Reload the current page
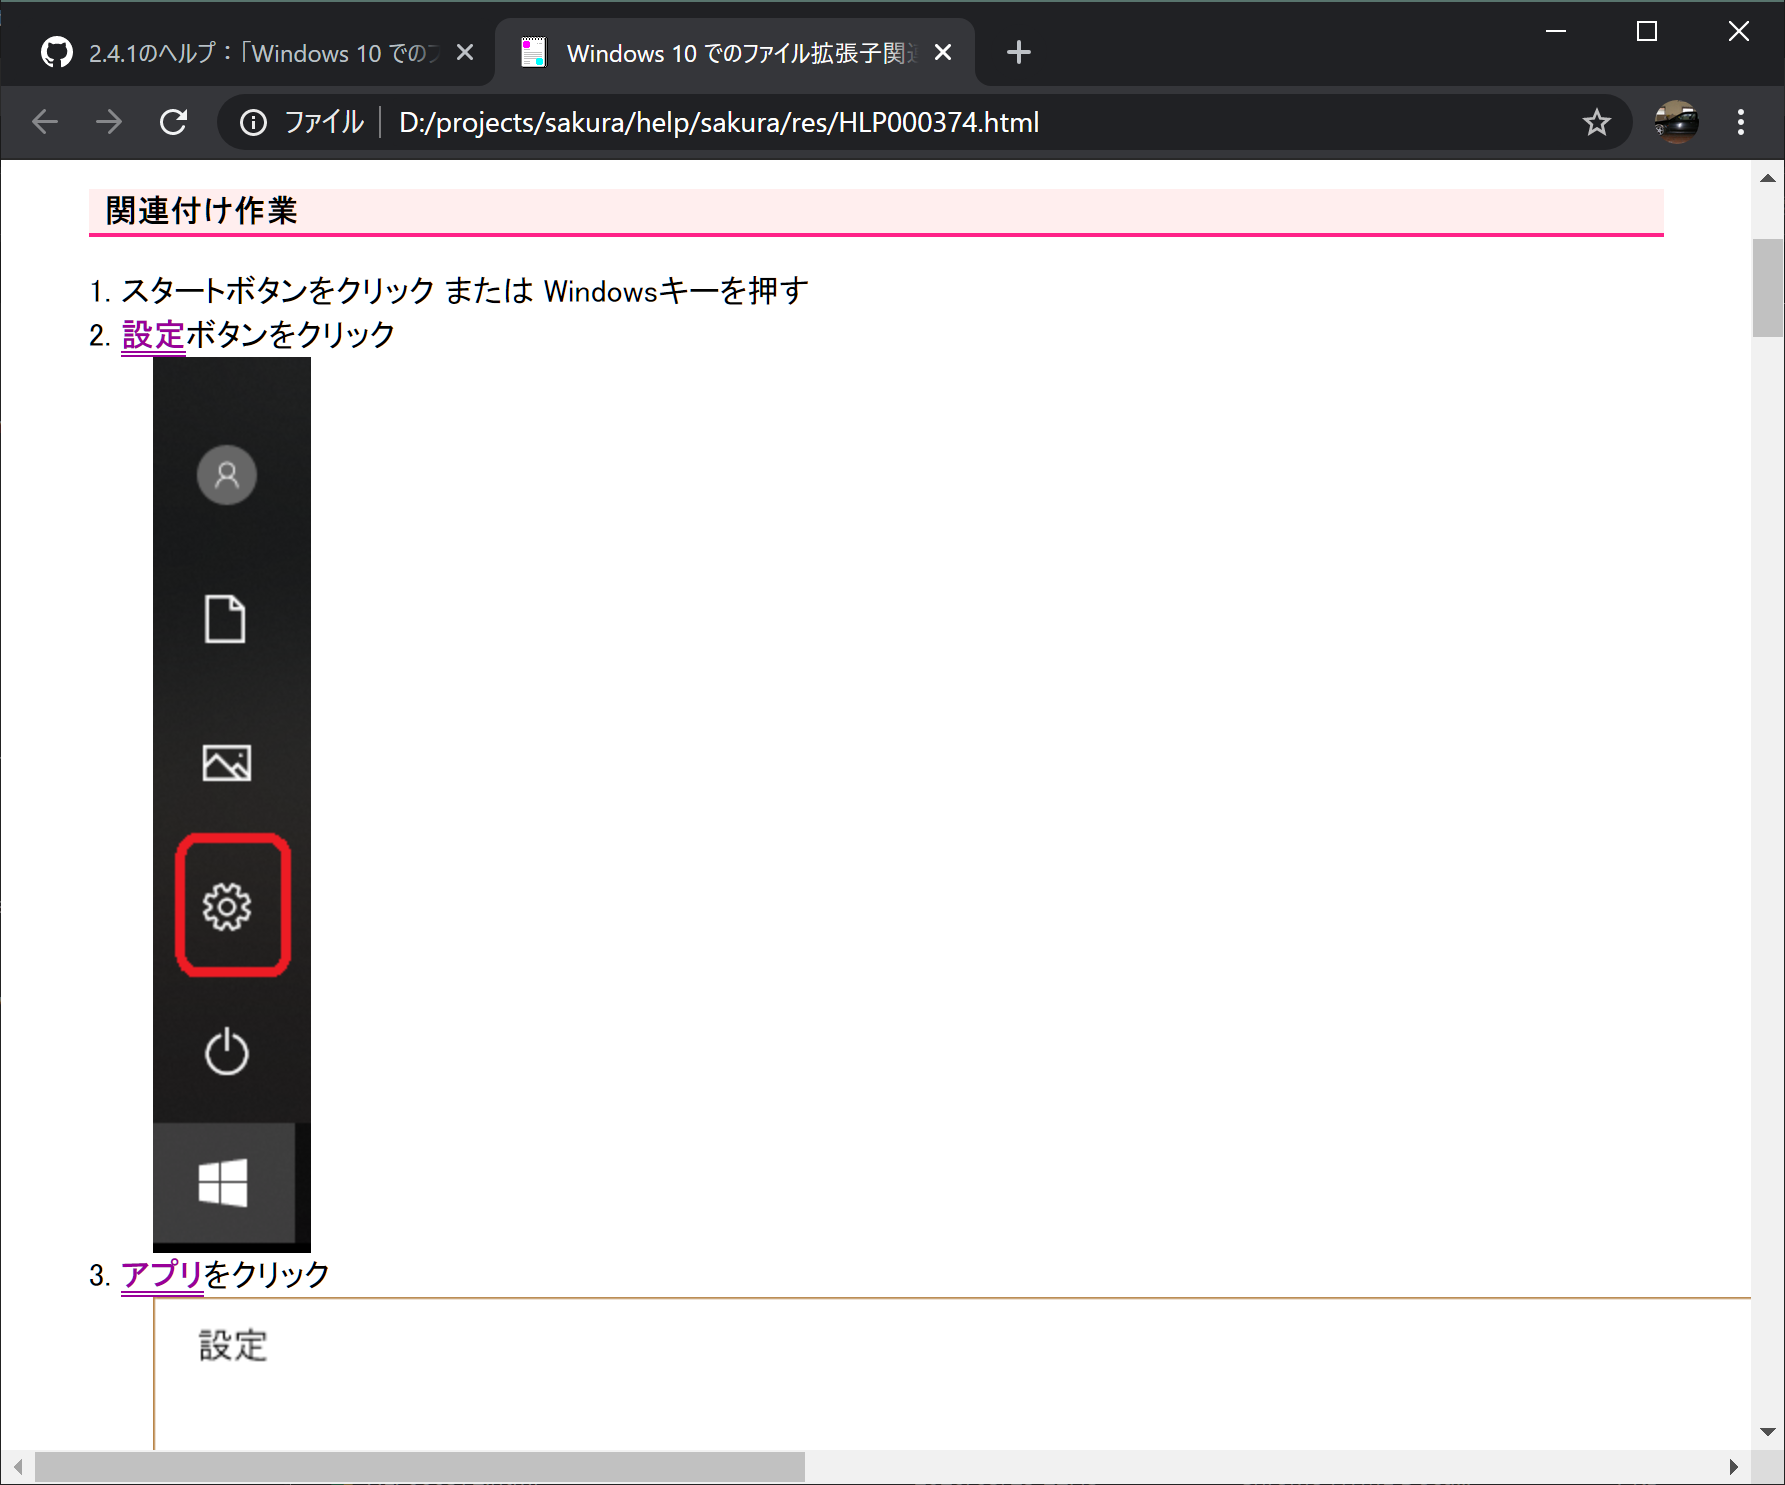 coord(174,122)
